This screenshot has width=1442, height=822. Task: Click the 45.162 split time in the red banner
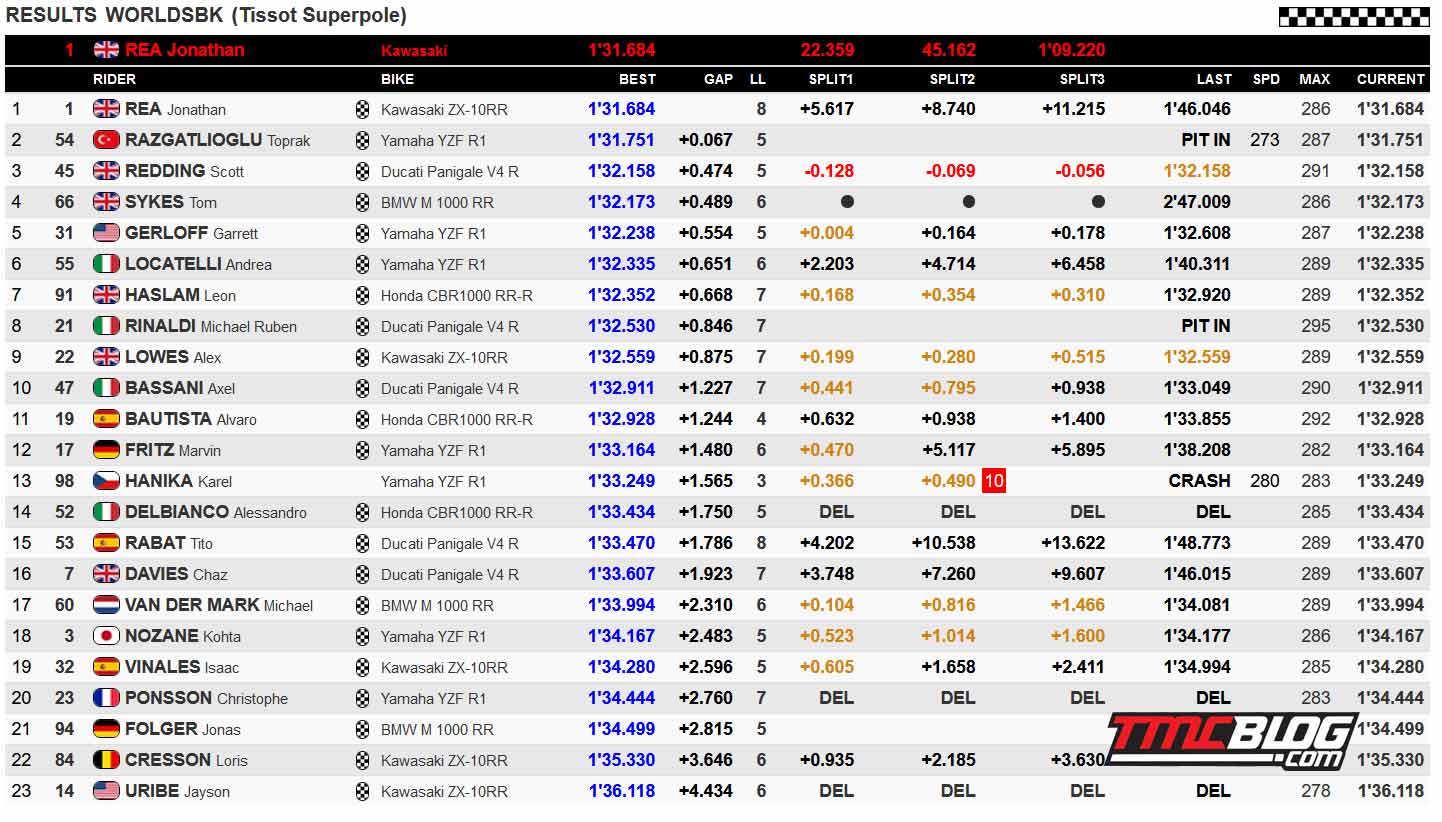pyautogui.click(x=949, y=50)
